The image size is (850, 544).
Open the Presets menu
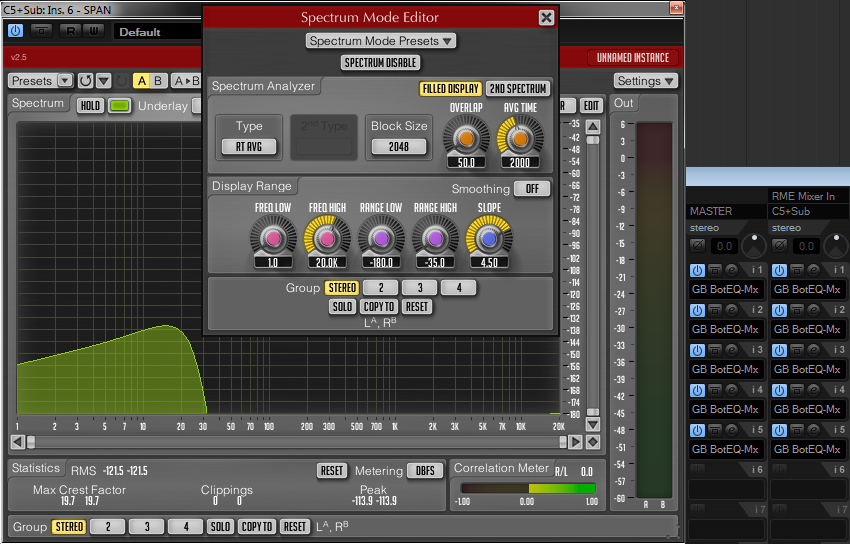(x=41, y=81)
